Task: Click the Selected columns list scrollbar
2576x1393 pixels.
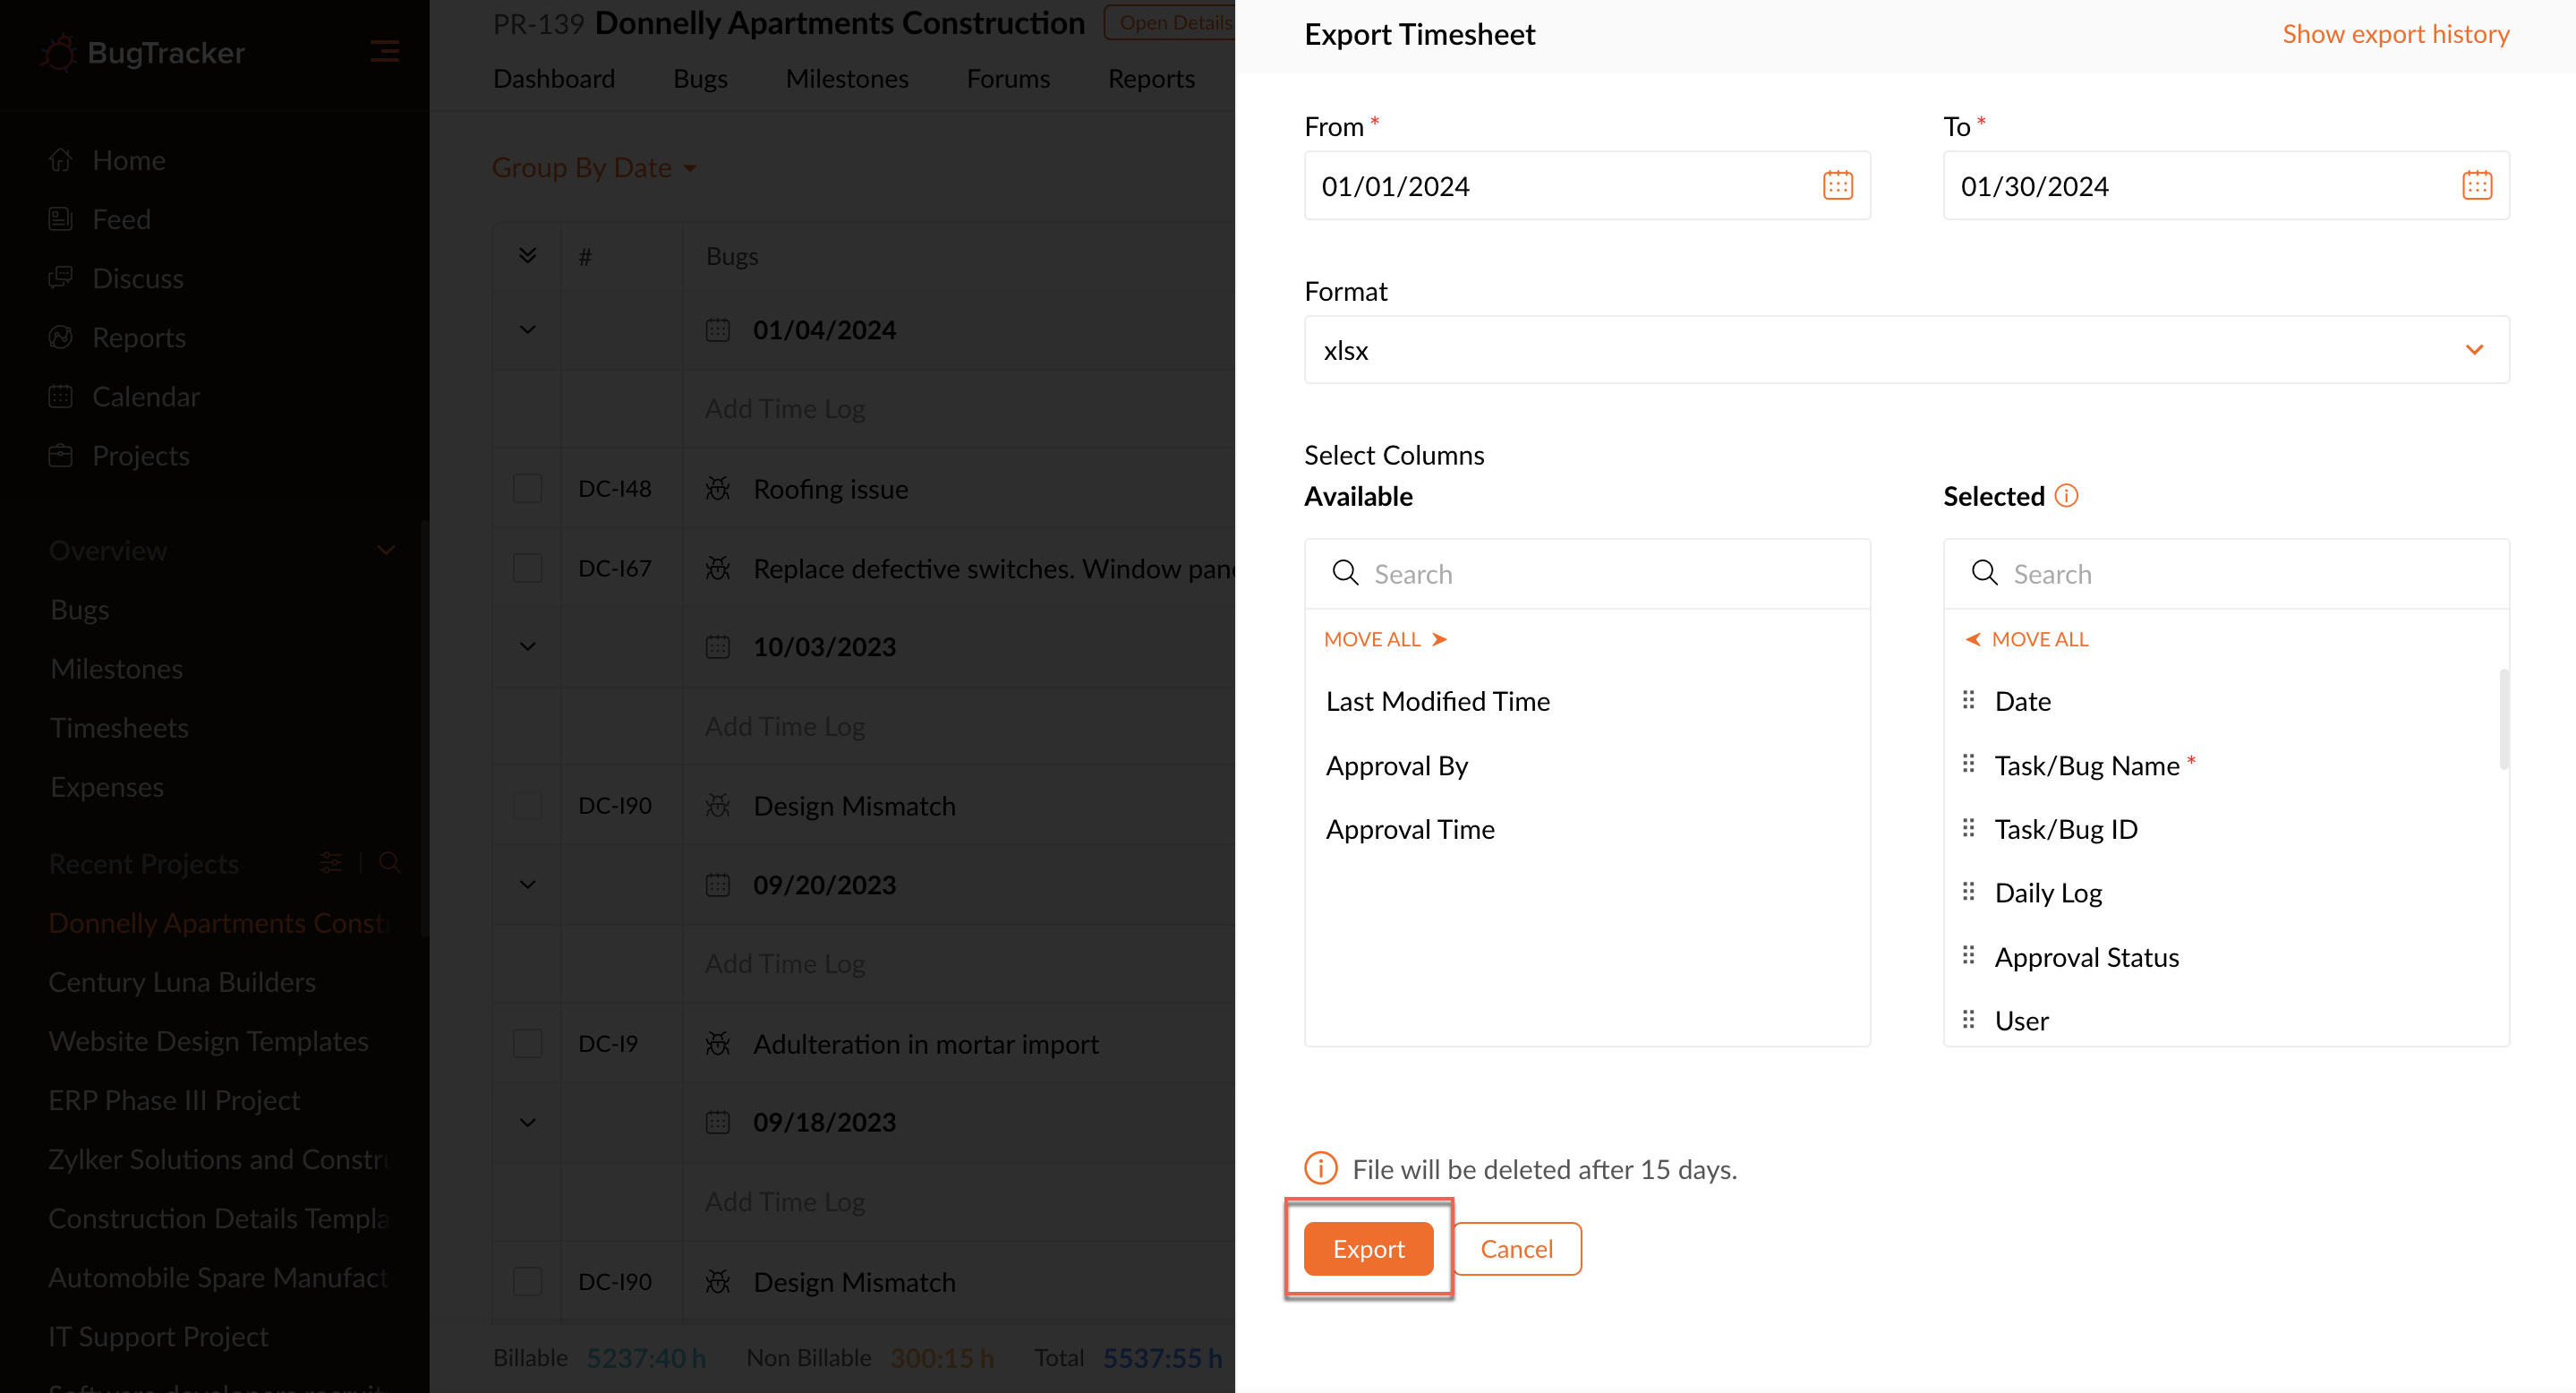Action: point(2504,718)
